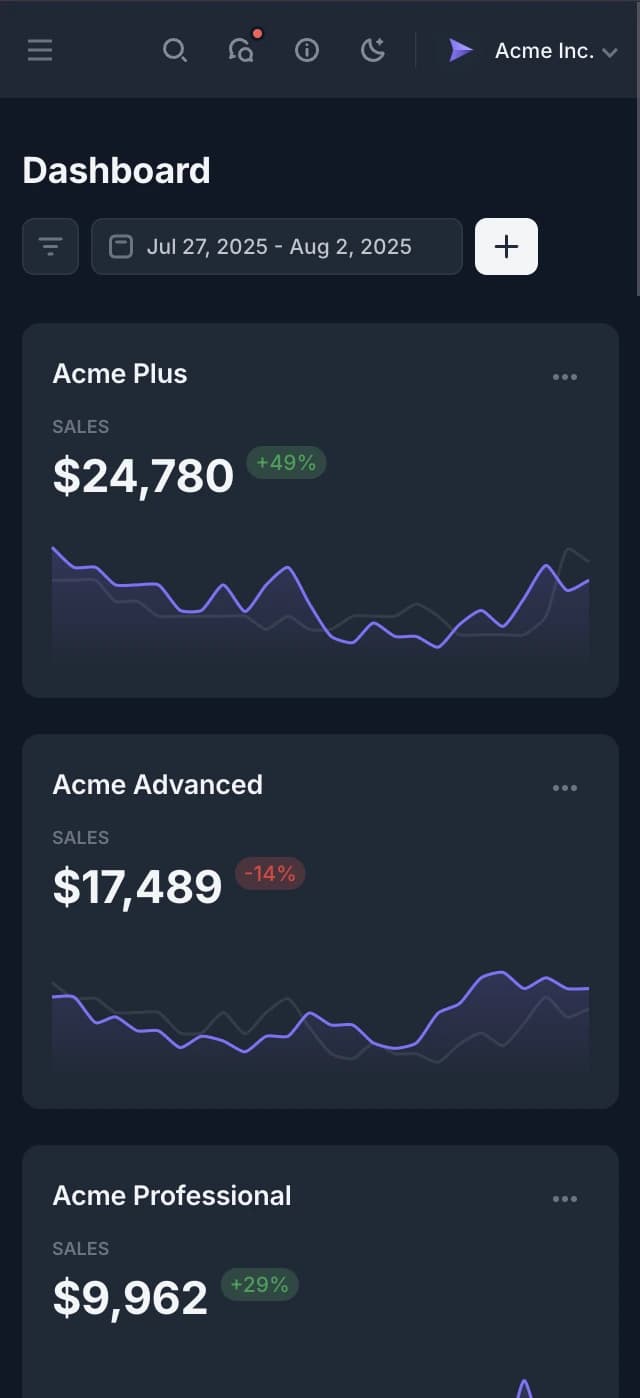640x1398 pixels.
Task: Open notifications with the red dot
Action: pos(241,50)
